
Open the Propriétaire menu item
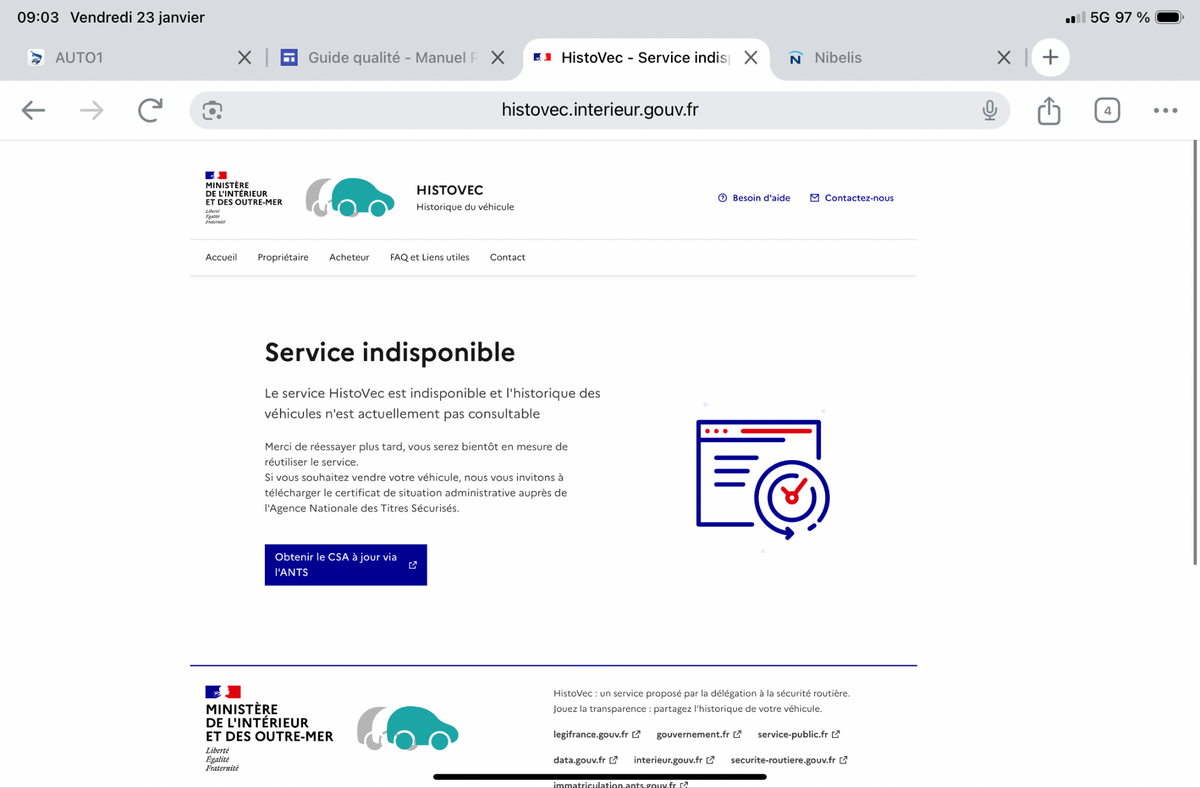(283, 258)
